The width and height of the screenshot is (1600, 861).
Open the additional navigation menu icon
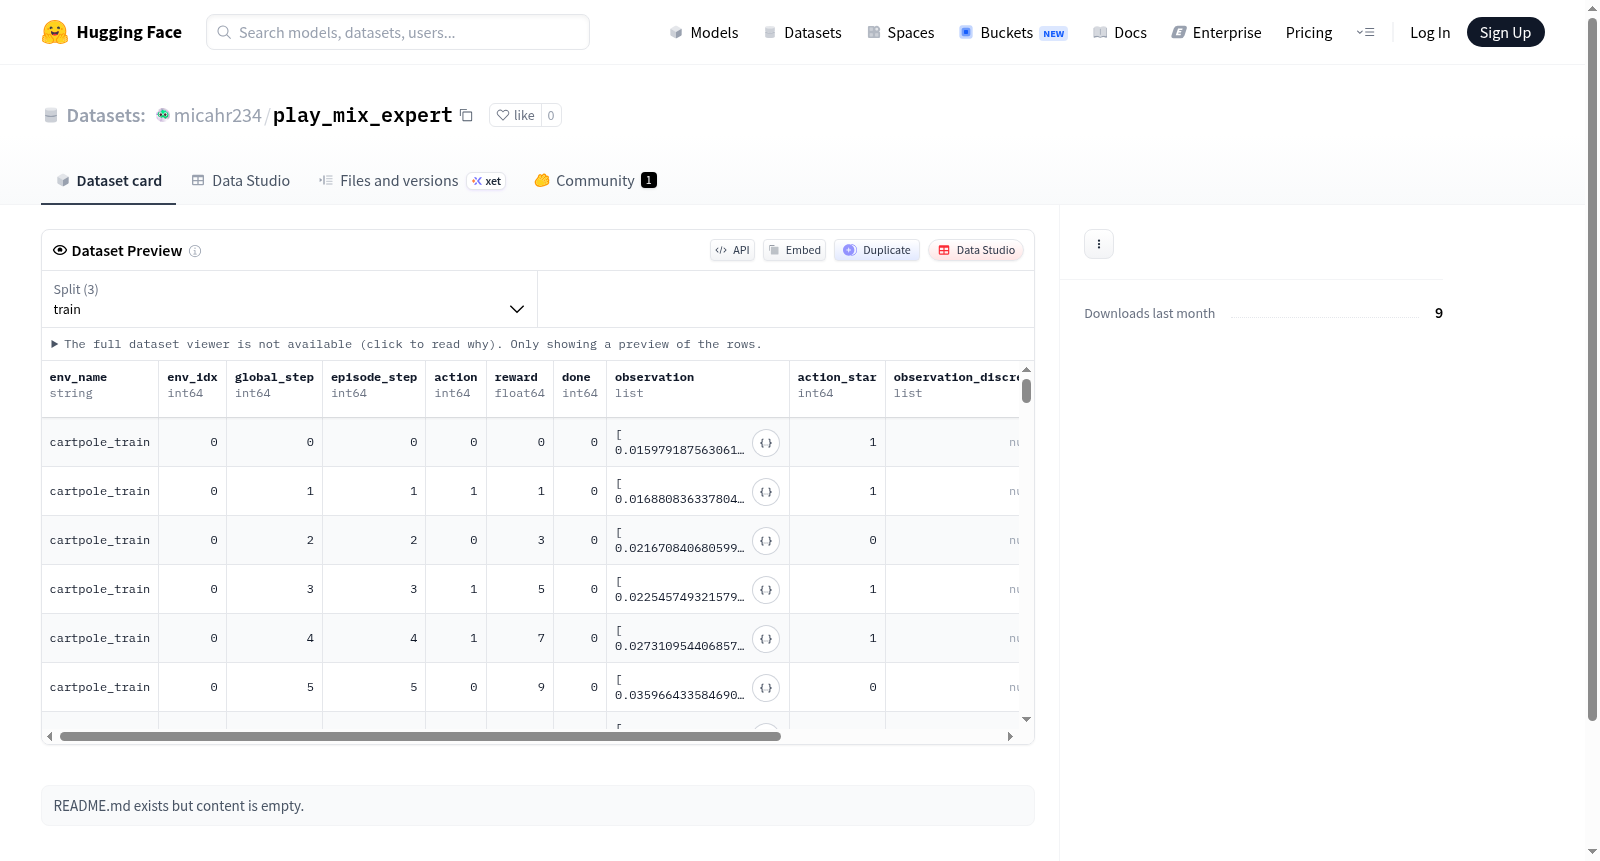click(x=1365, y=32)
